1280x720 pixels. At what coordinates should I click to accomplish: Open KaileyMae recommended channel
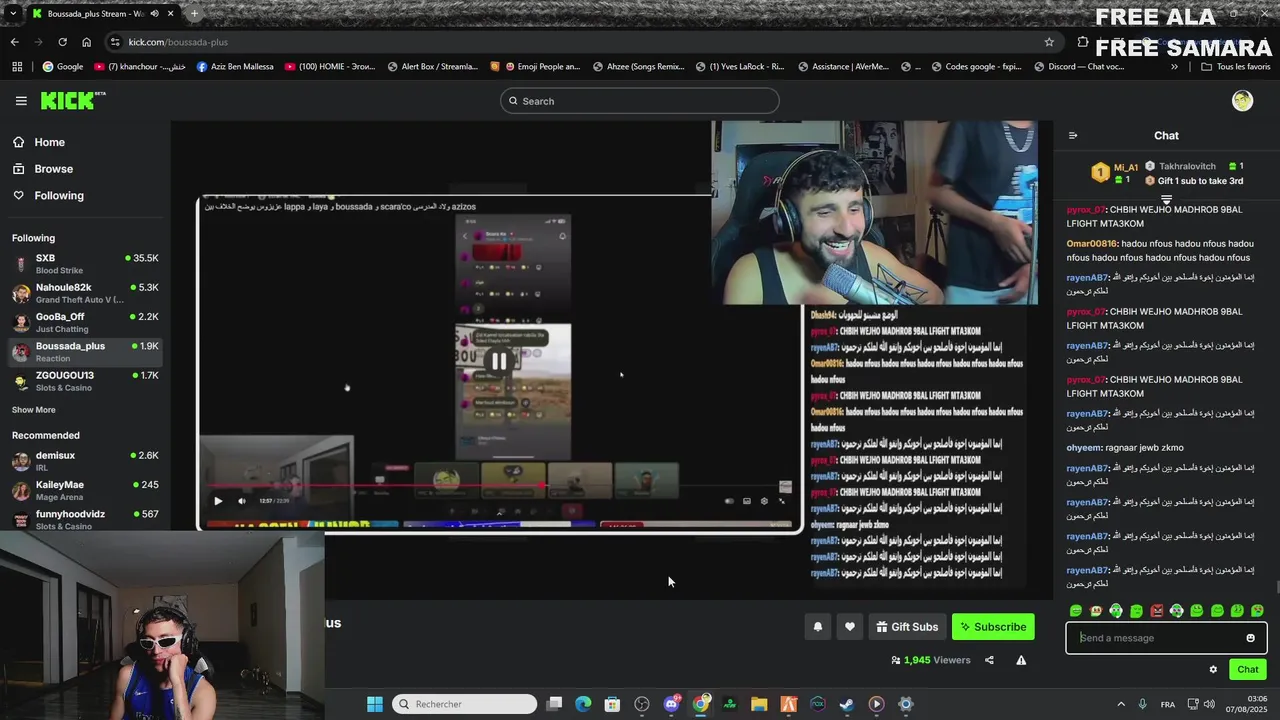coord(85,490)
